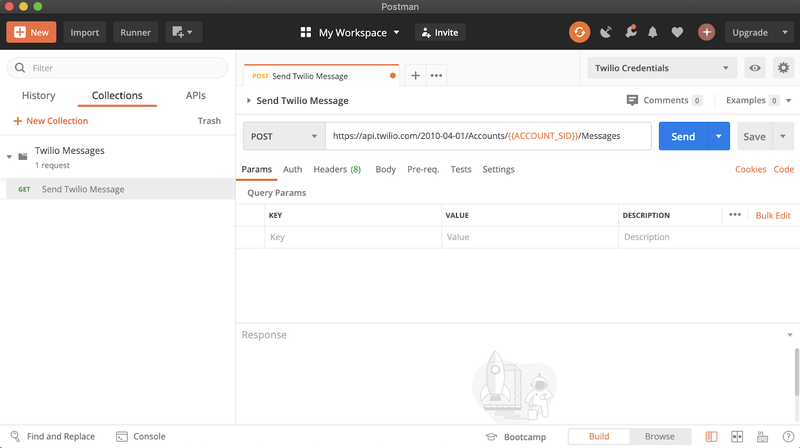Screen dimensions: 800x448
Task: Open the satellite capture requests icon
Action: tap(606, 32)
